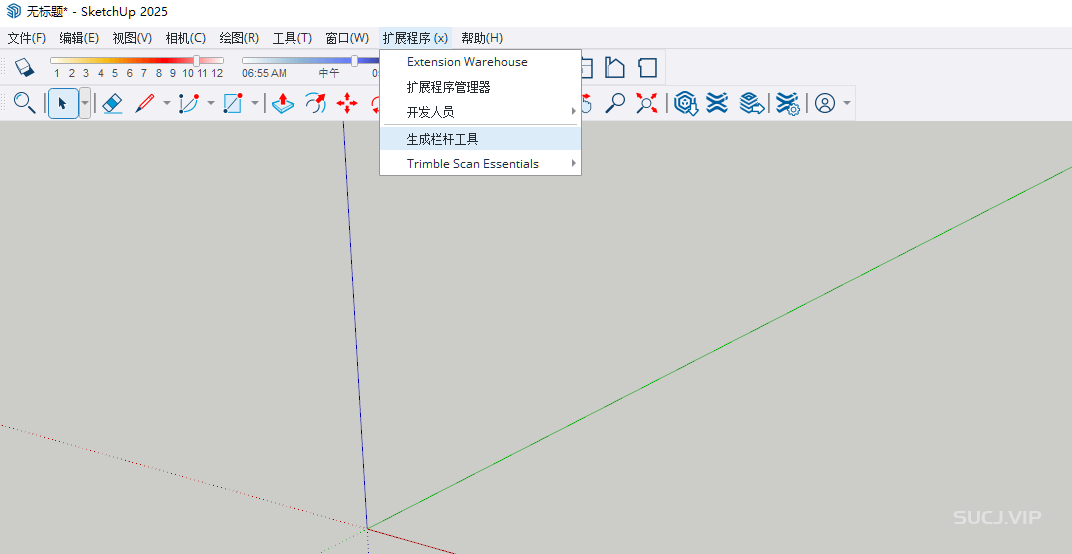Activate the Select arrow tool
Screen dimensions: 1072x554
click(63, 103)
